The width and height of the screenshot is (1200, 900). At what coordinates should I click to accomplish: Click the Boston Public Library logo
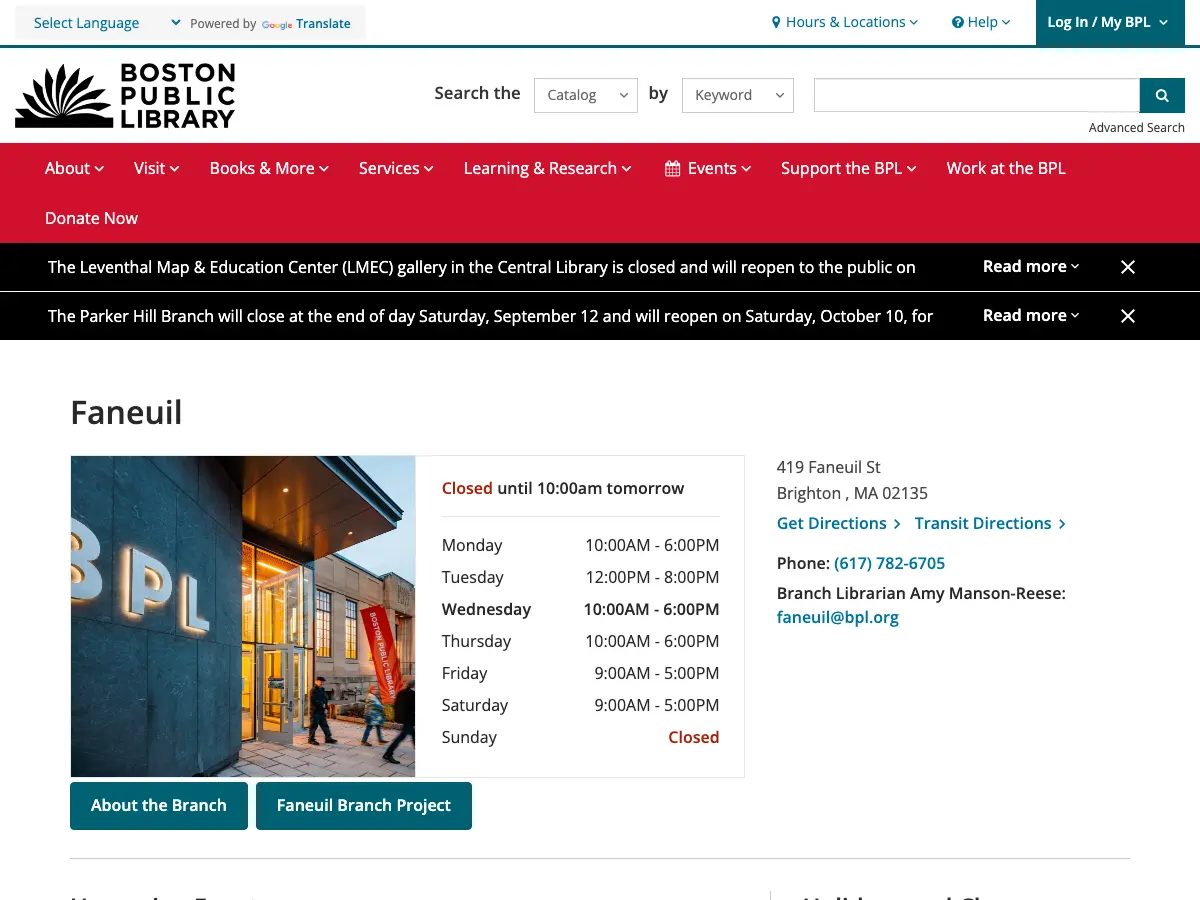point(125,95)
